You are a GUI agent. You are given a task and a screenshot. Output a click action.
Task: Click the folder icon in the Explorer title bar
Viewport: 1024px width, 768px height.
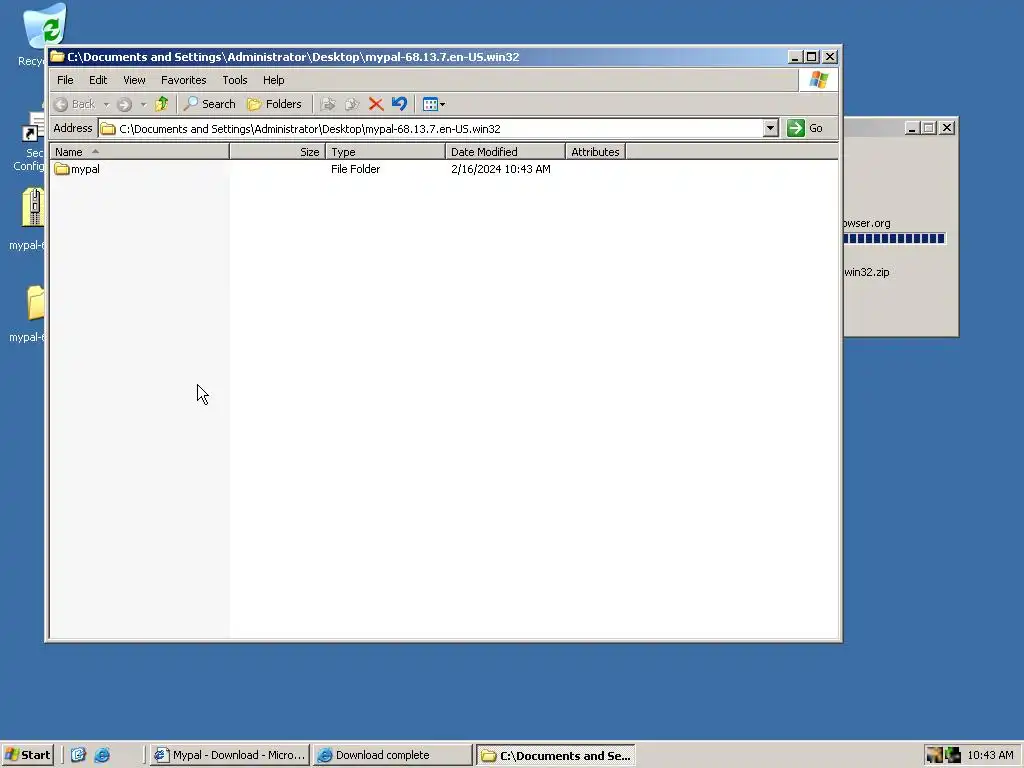point(57,57)
